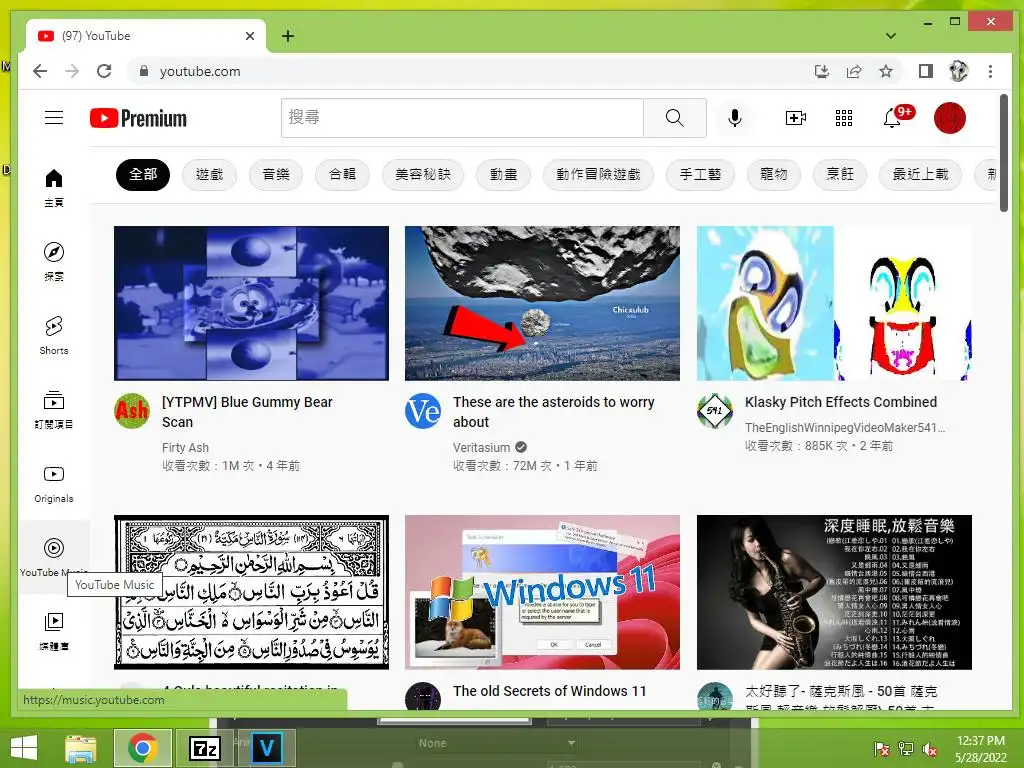This screenshot has height=768, width=1024.
Task: Open 'These are the asteroids to worry about' title
Action: click(554, 412)
